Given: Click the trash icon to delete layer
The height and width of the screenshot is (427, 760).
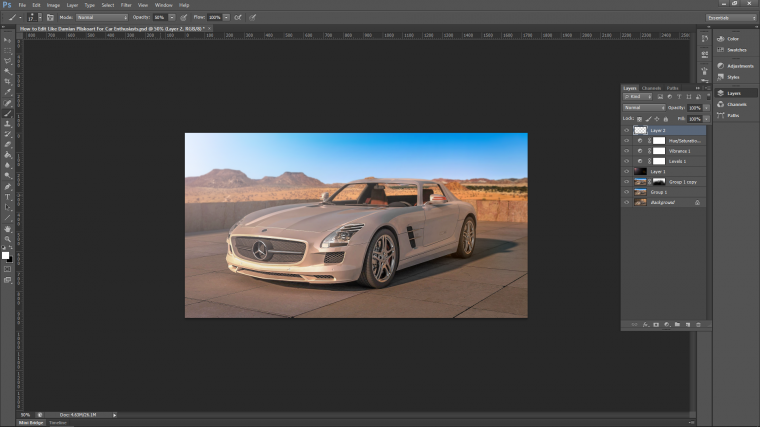Looking at the screenshot, I should click(x=698, y=325).
